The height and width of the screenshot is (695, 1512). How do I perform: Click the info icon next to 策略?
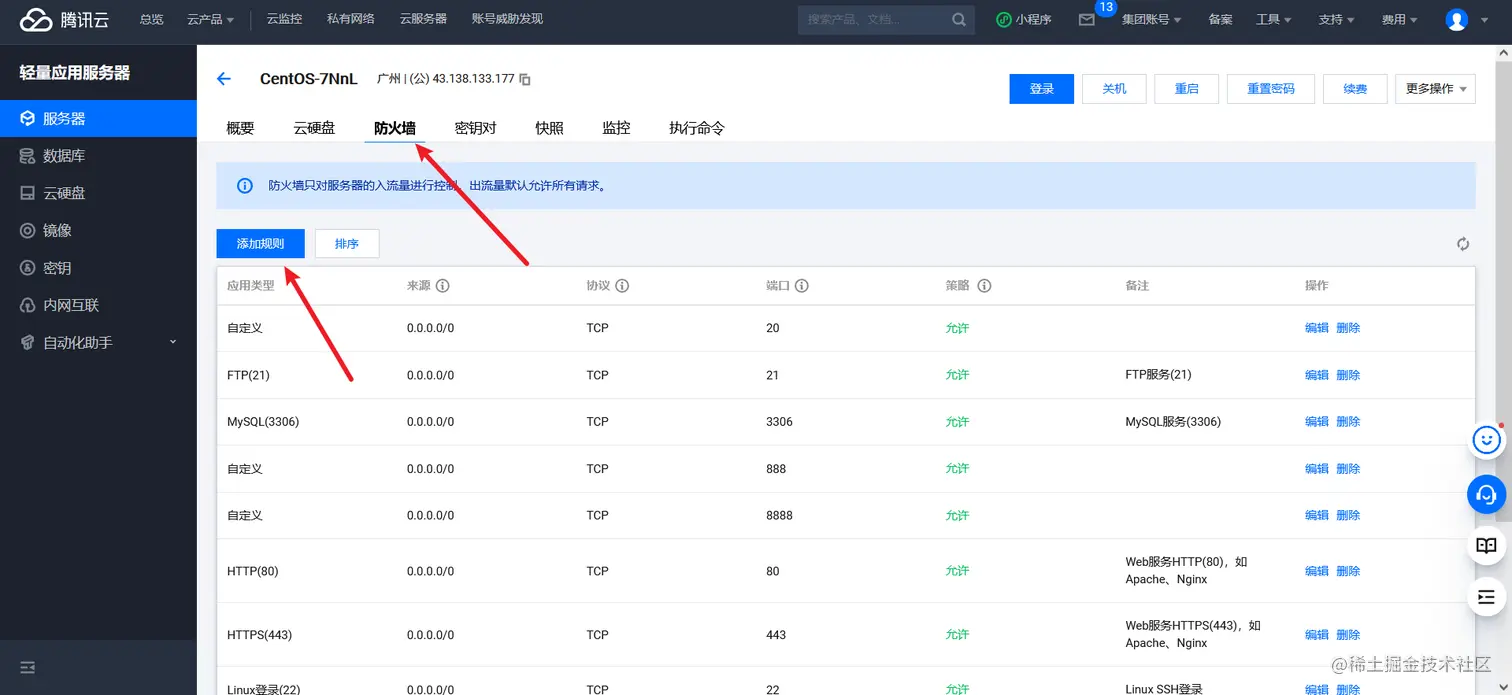[x=984, y=286]
